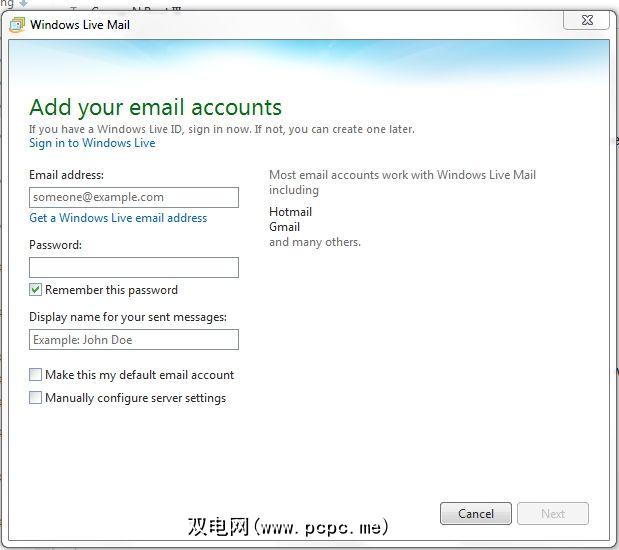Click the 'and many others.' text
This screenshot has height=550, width=619.
tap(315, 242)
